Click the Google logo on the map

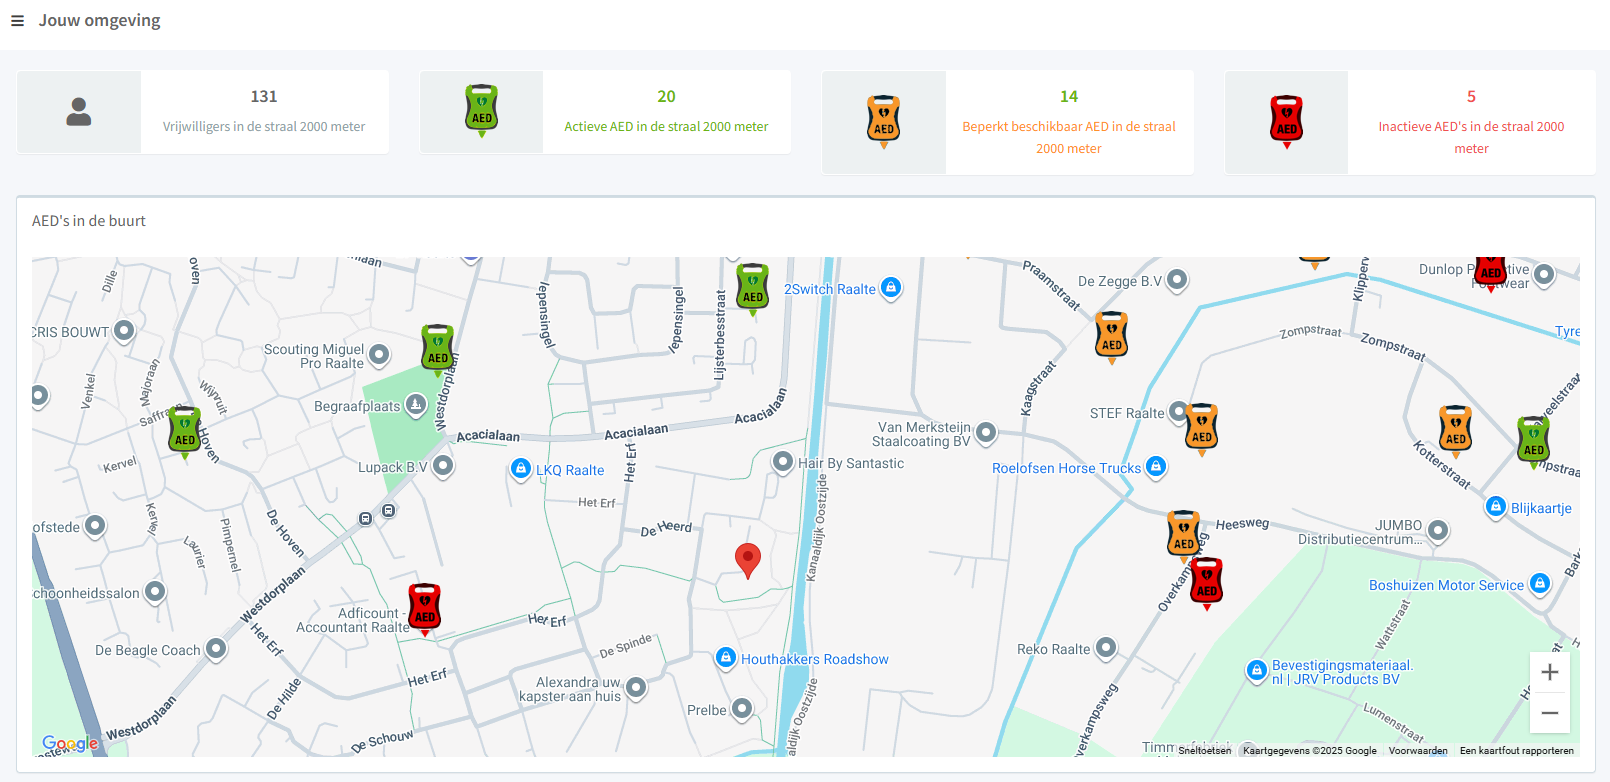(70, 744)
